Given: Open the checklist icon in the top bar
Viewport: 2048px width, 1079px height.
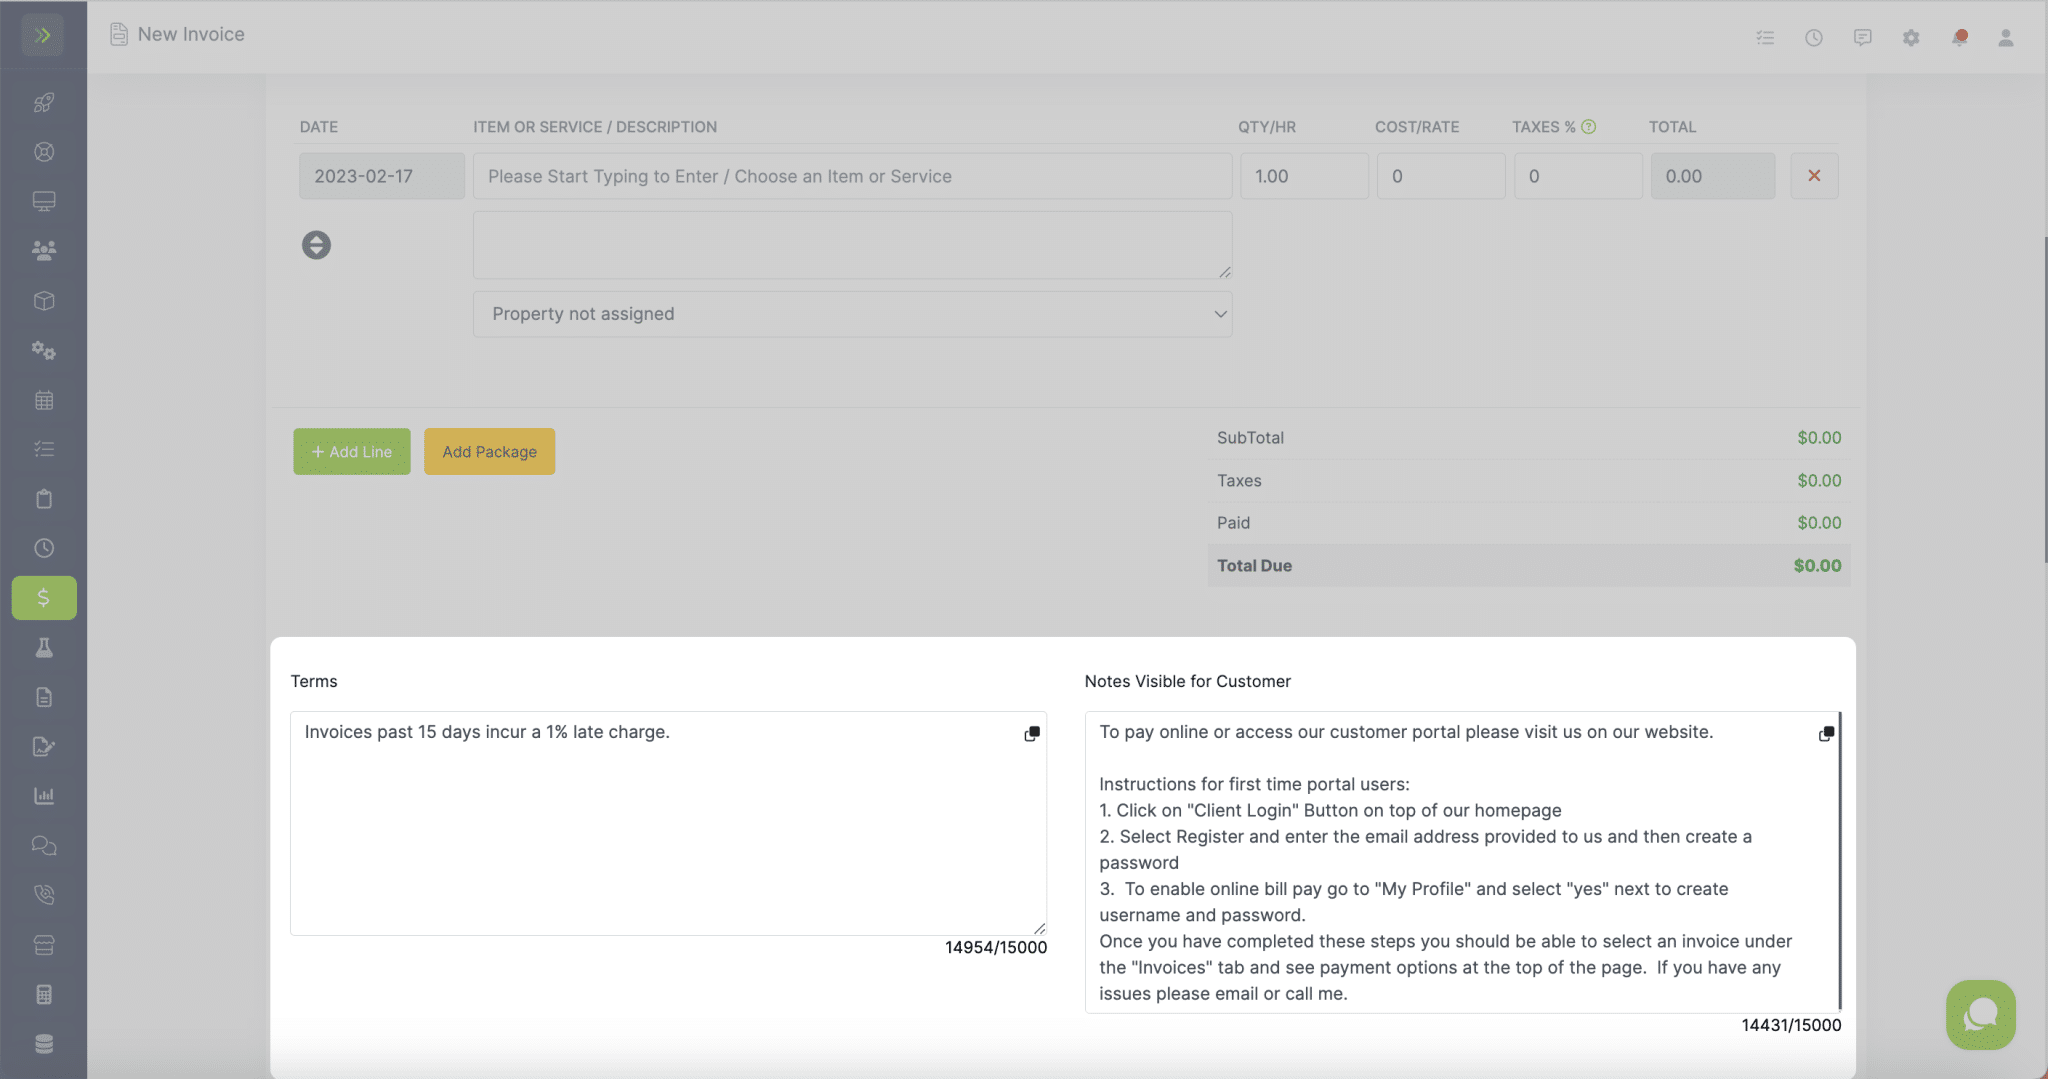Looking at the screenshot, I should [x=1765, y=37].
